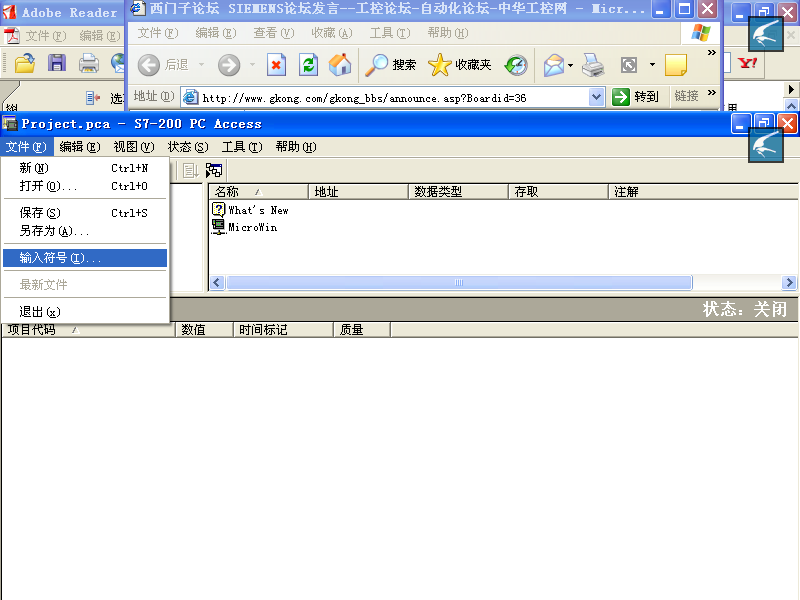Click the Open folder icon in Adobe Reader
The width and height of the screenshot is (800, 600).
[24, 63]
